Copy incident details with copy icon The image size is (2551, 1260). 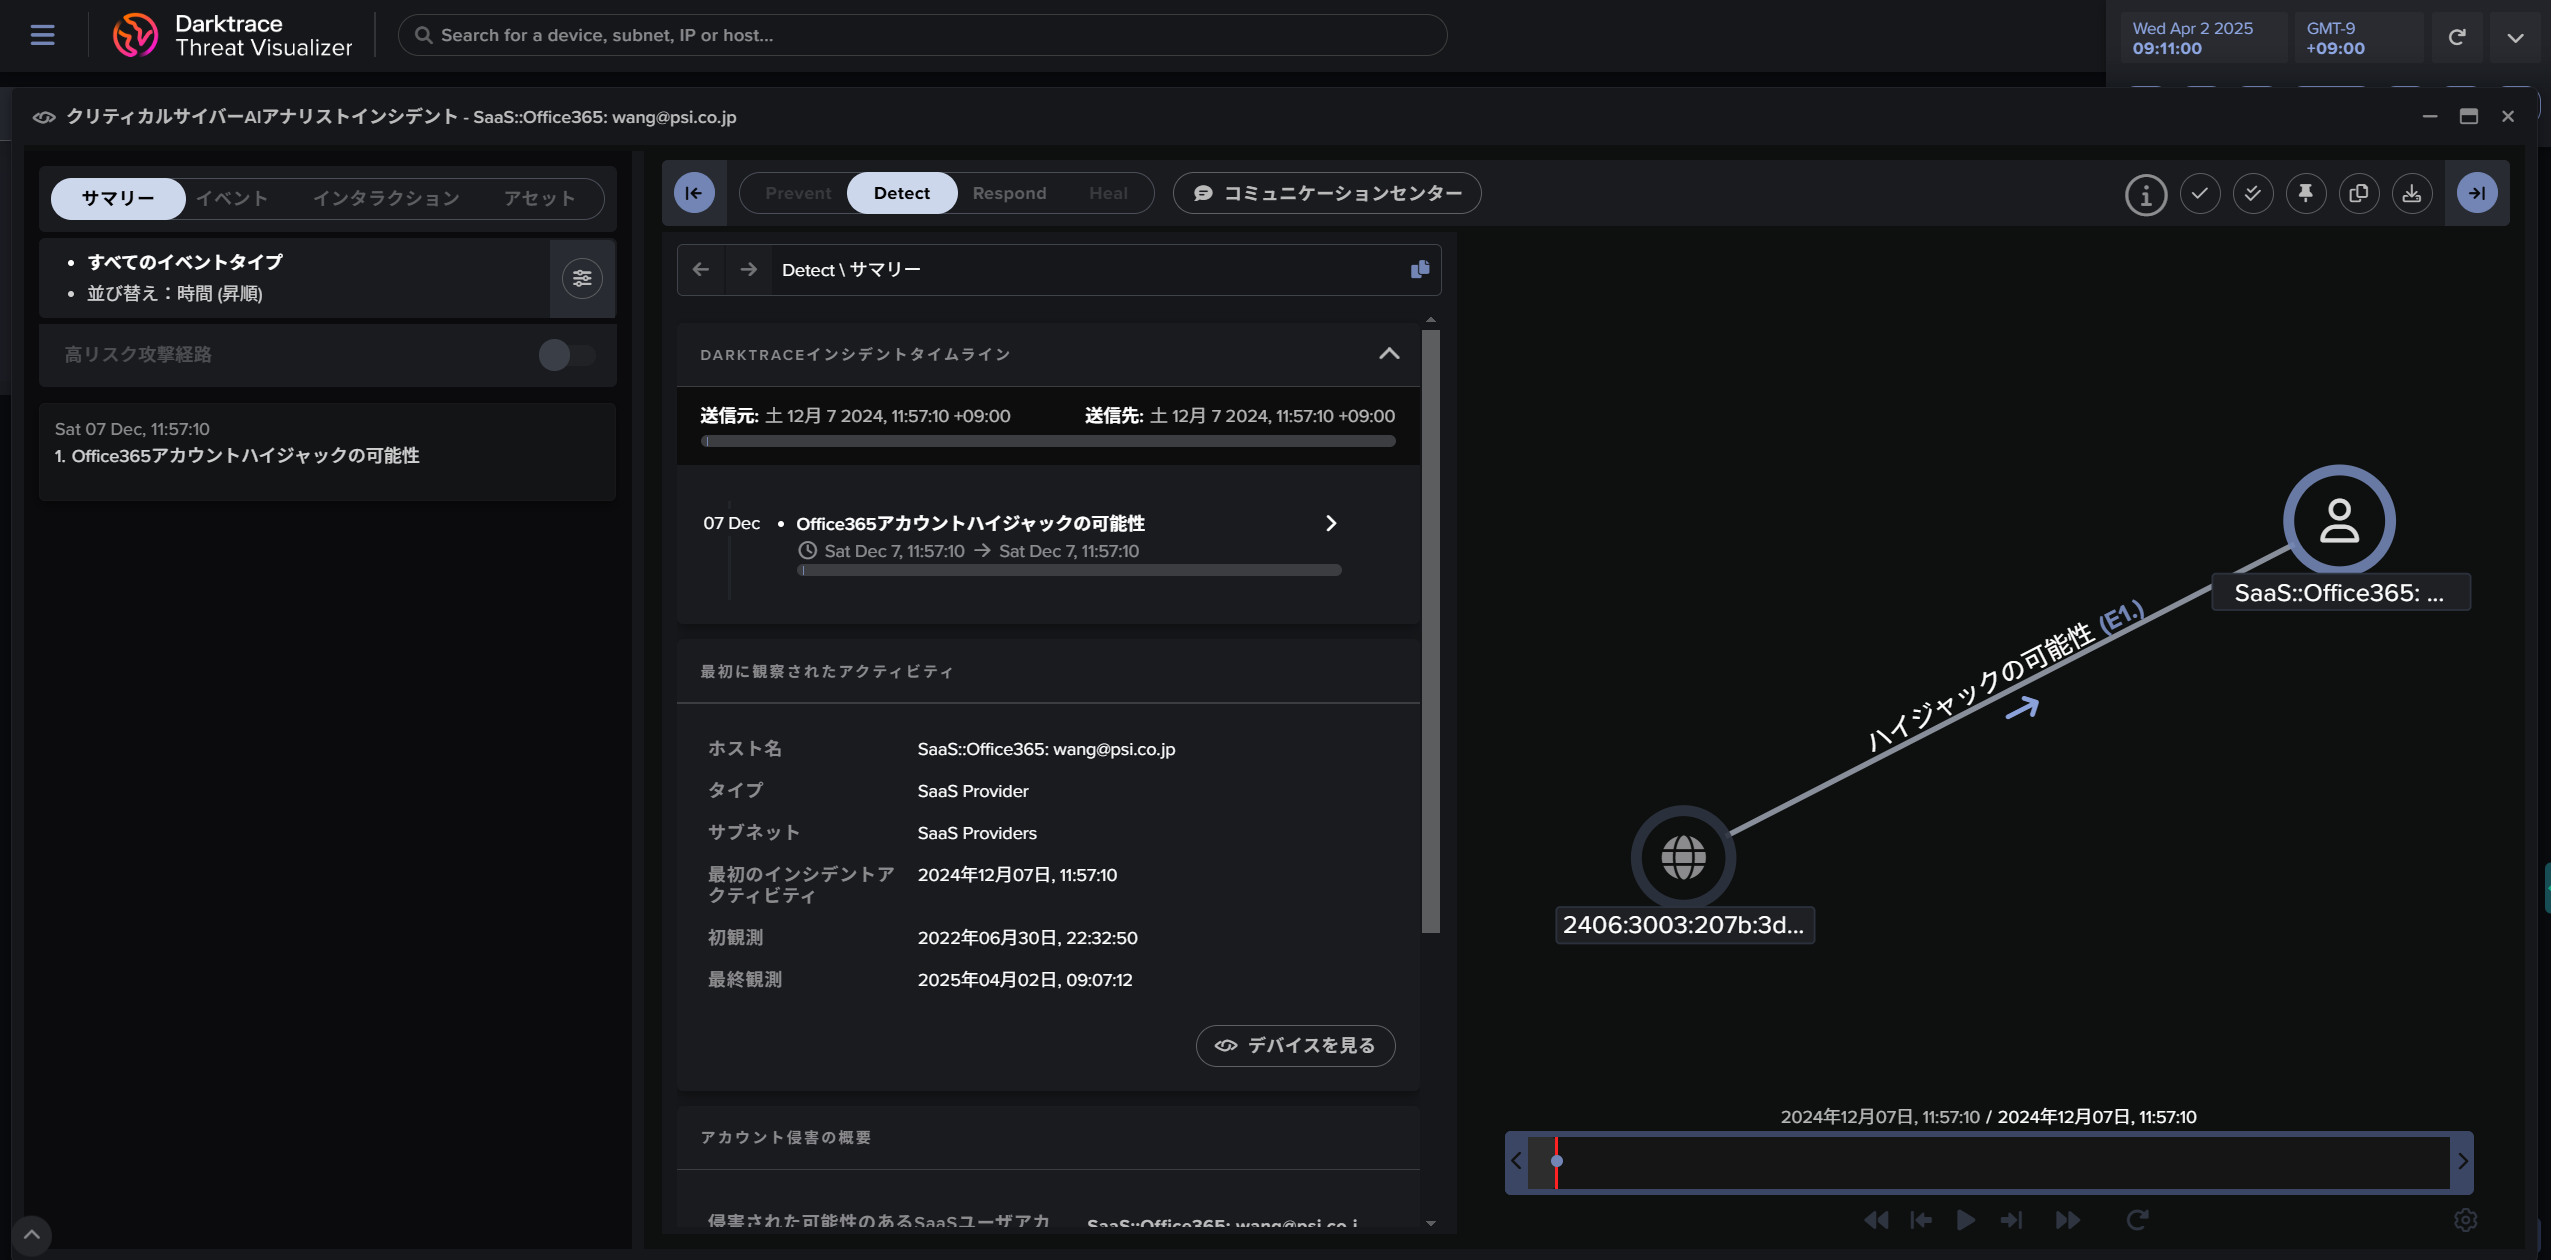pos(2359,193)
